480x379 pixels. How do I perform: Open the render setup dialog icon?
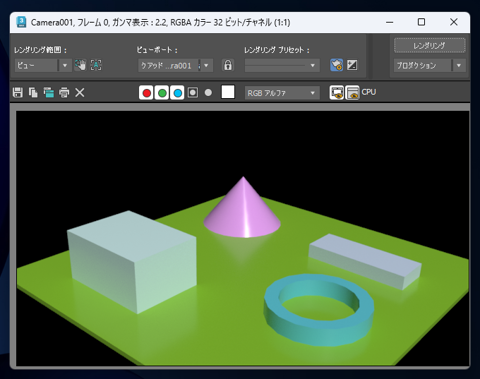tap(337, 65)
